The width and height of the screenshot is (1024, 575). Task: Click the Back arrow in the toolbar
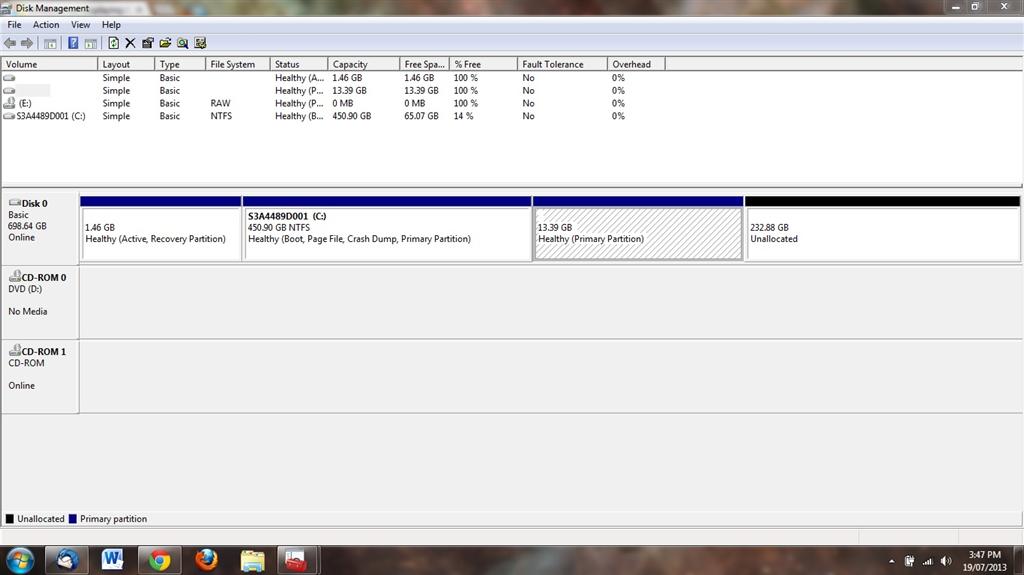pos(10,43)
